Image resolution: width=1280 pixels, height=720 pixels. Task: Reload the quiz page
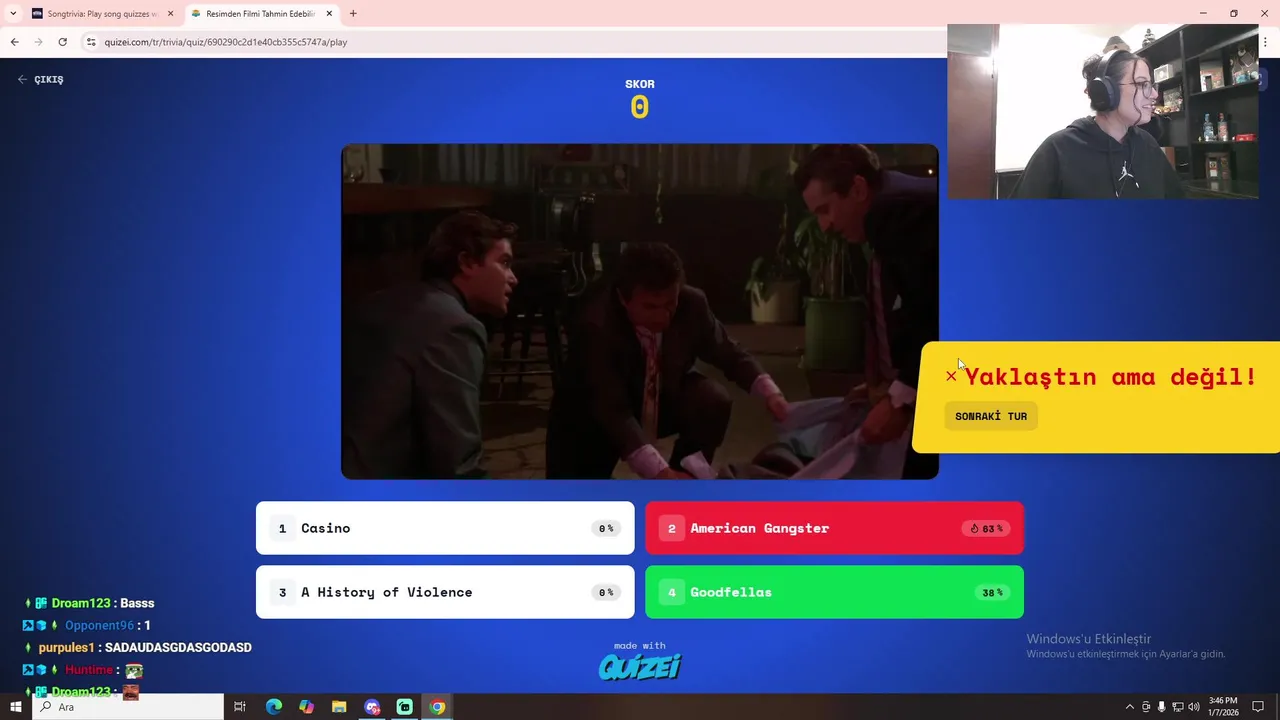(62, 42)
